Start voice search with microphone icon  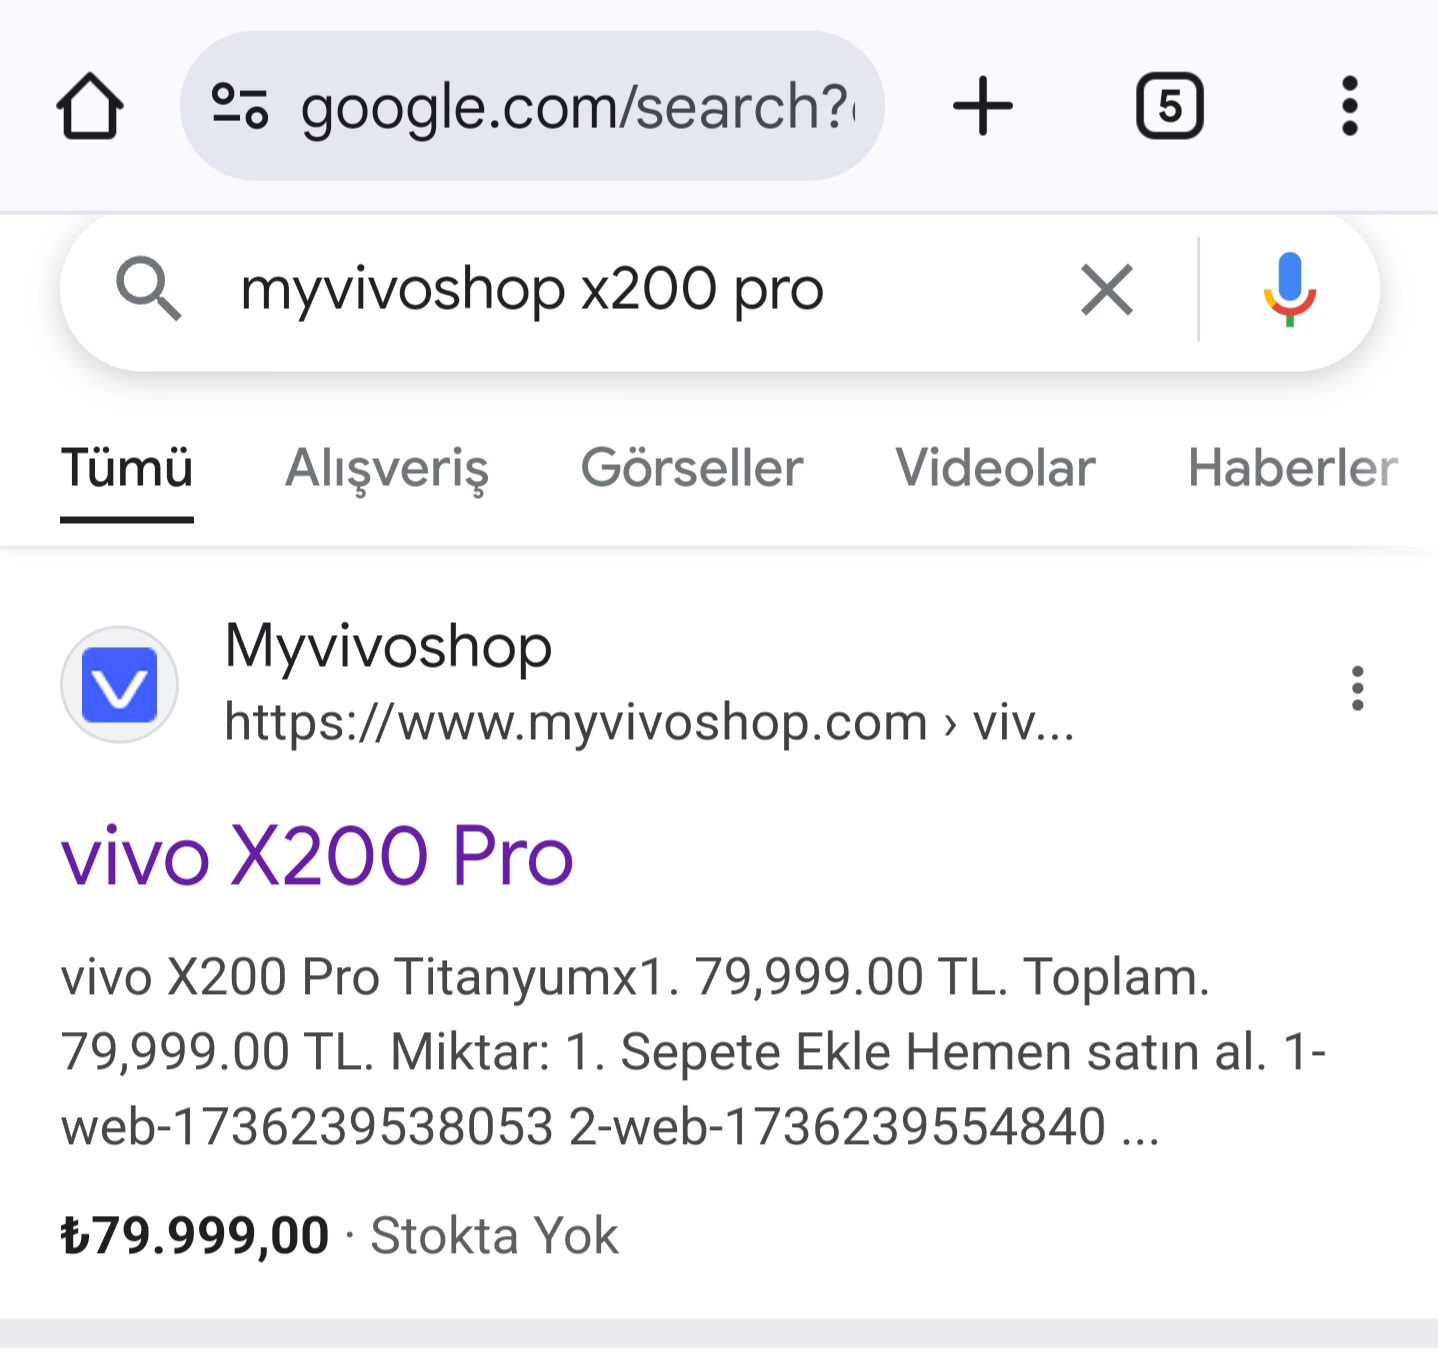click(x=1289, y=290)
